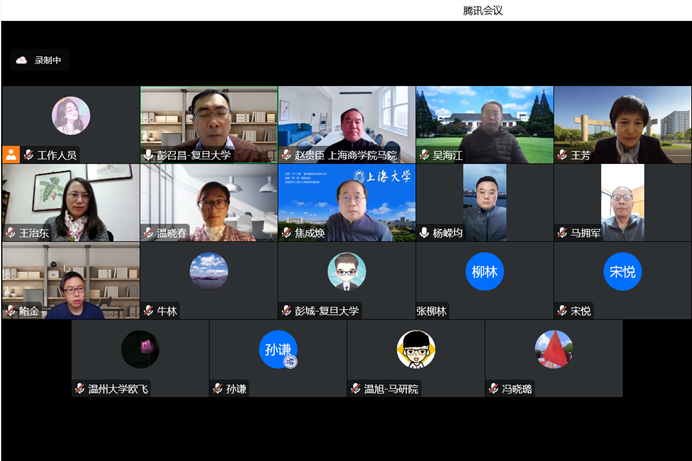The width and height of the screenshot is (692, 461).
Task: Select the 温州大学欧飞 dark avatar
Action: [140, 349]
